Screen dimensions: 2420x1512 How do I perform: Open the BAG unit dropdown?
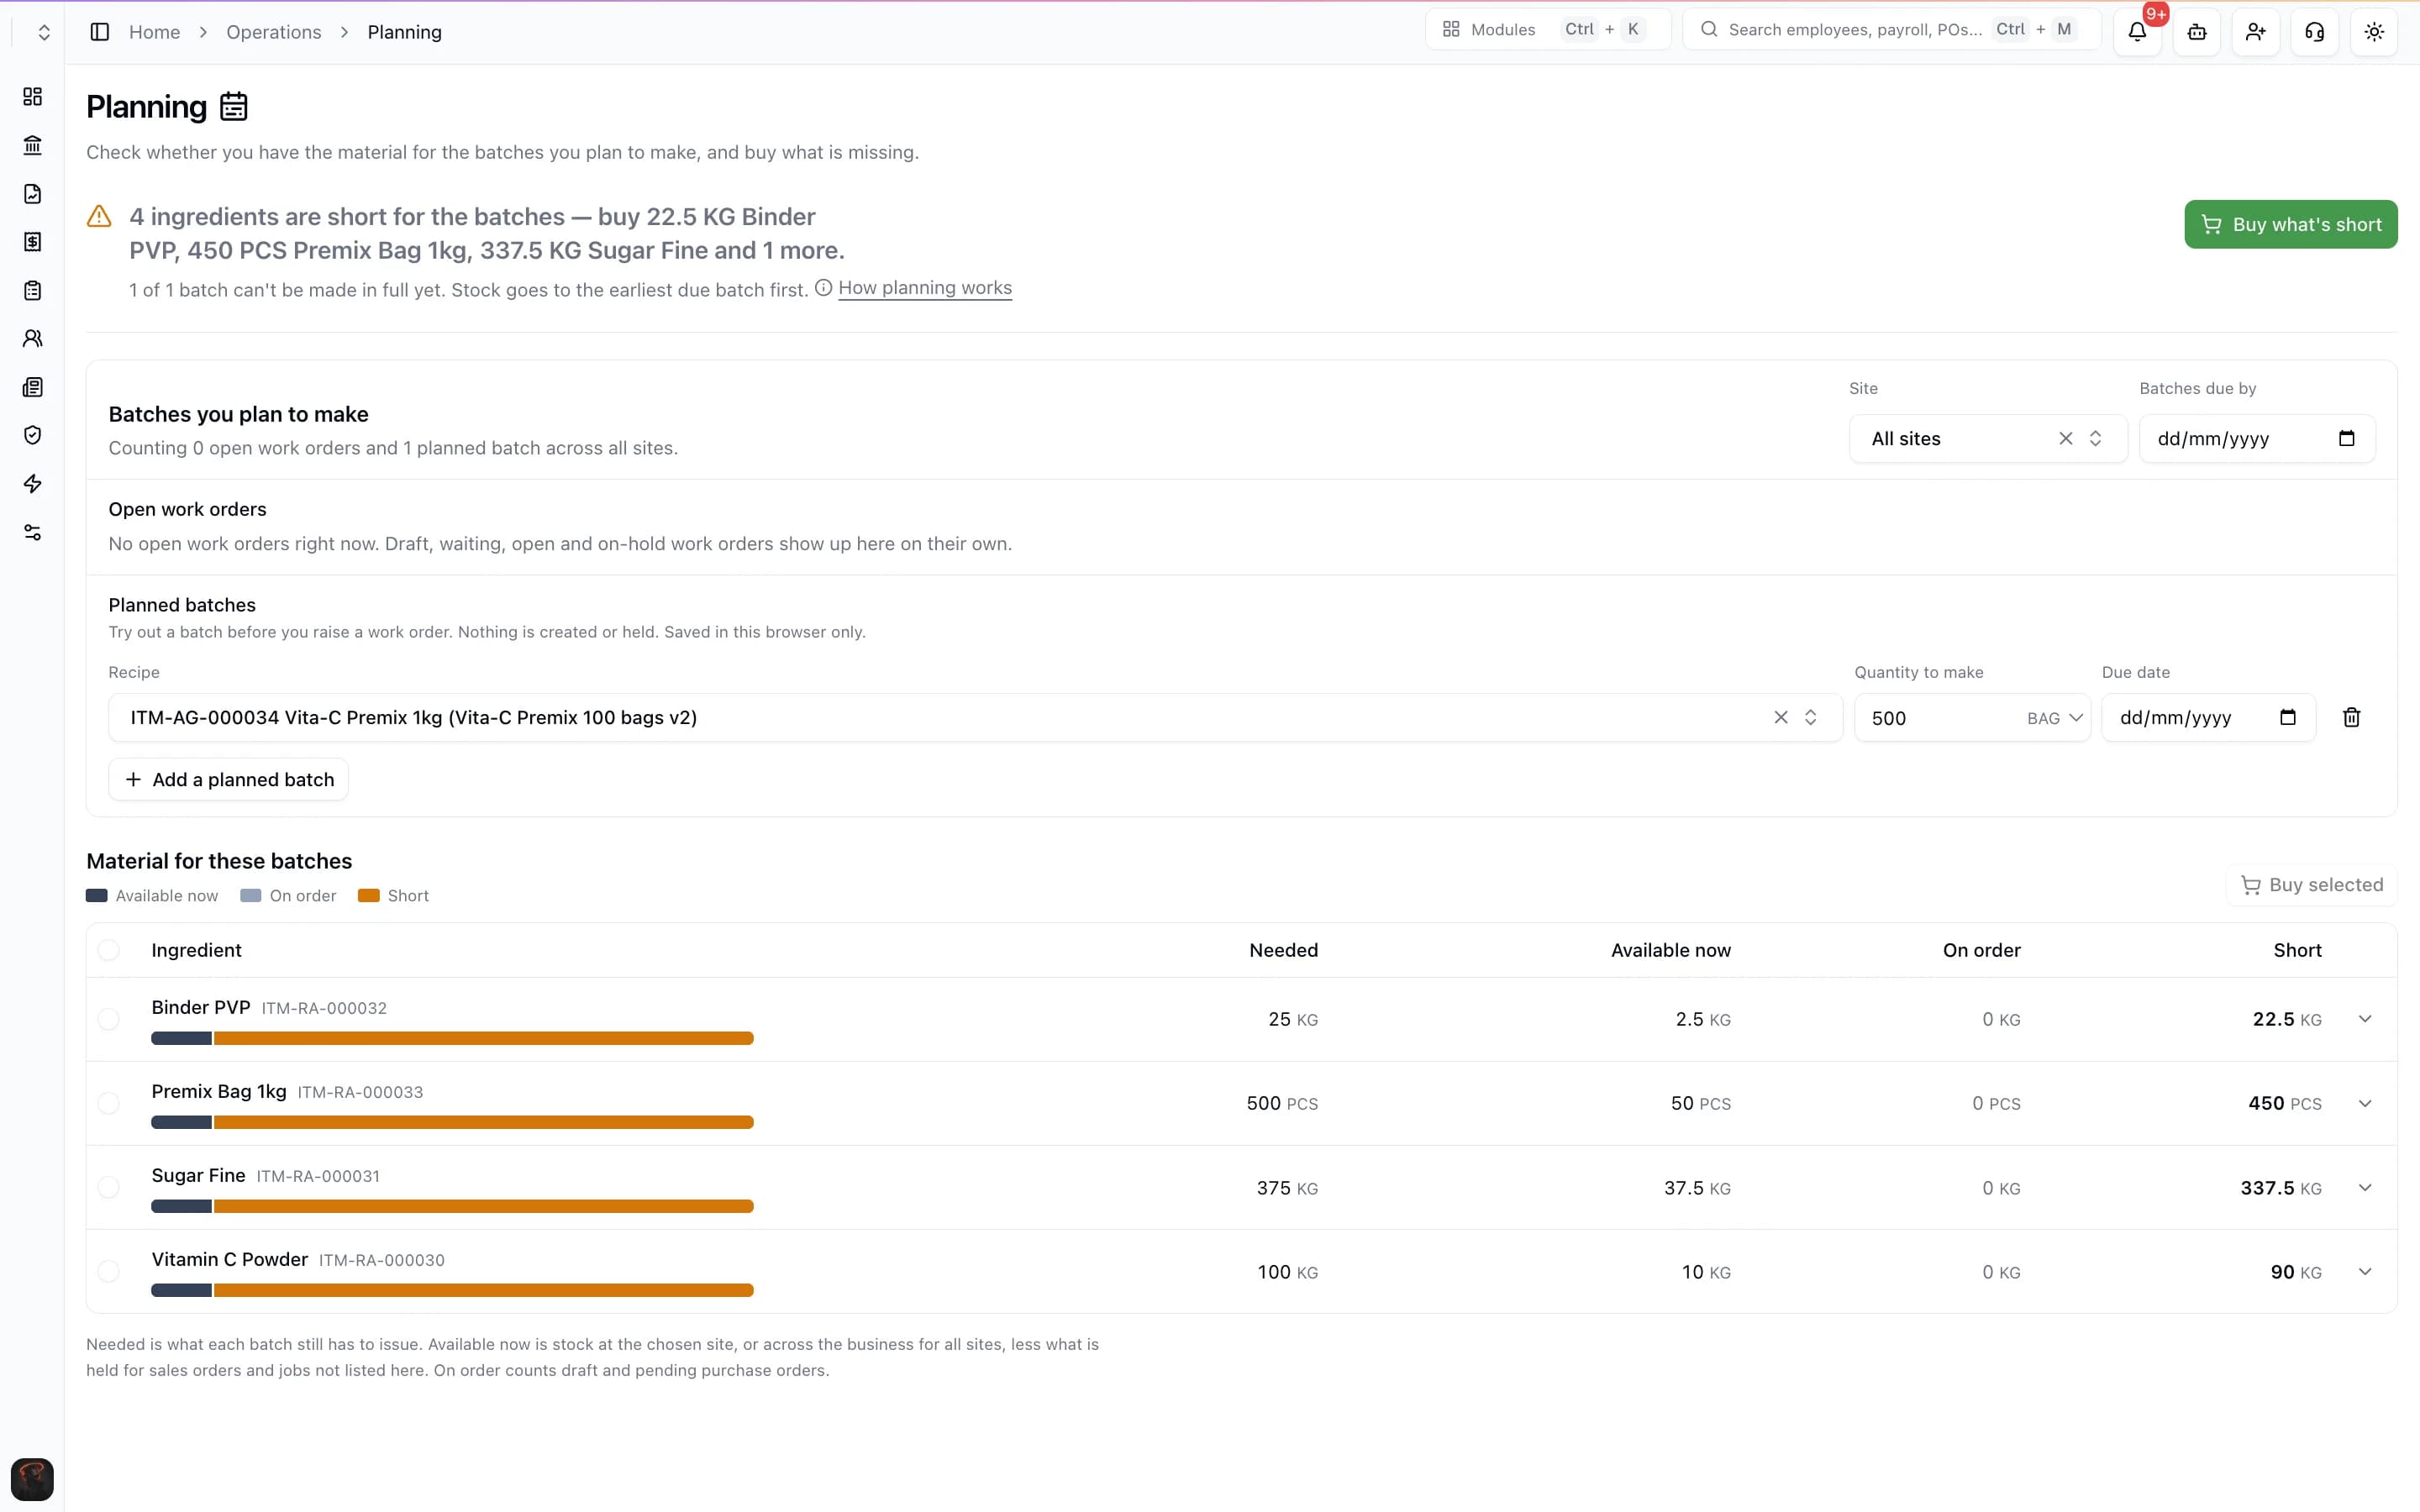2054,718
